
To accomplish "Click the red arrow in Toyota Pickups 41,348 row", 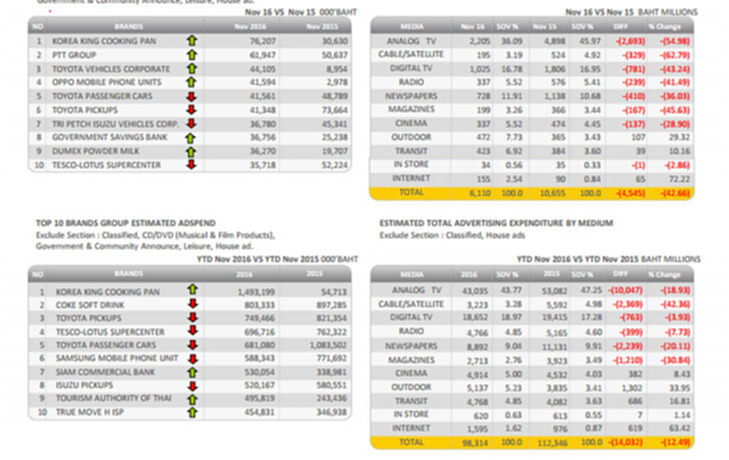I will click(x=191, y=110).
